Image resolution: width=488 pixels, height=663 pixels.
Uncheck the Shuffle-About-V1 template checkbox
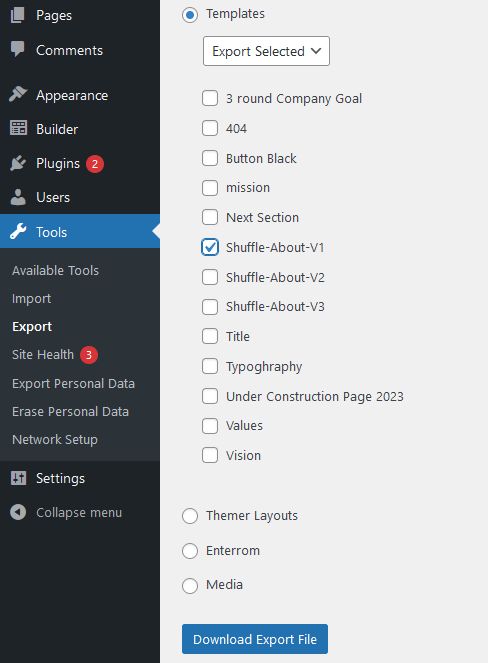click(210, 247)
